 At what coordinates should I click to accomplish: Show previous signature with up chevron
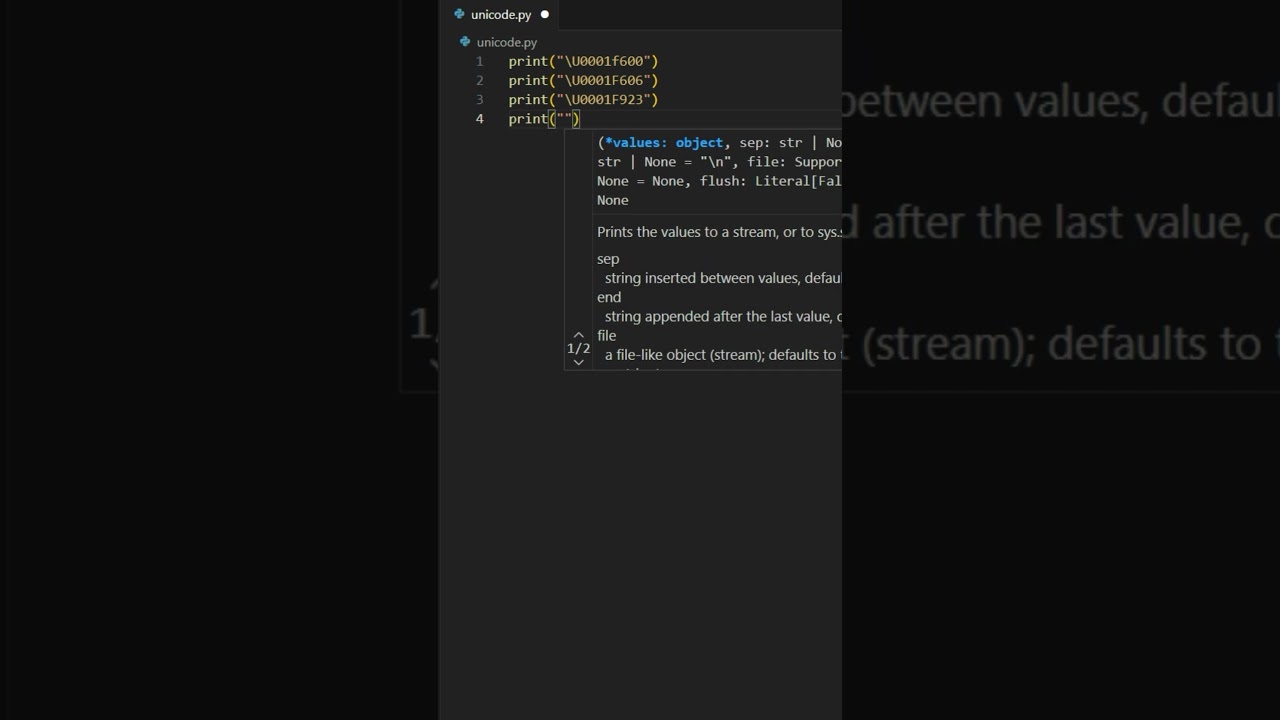[x=578, y=335]
